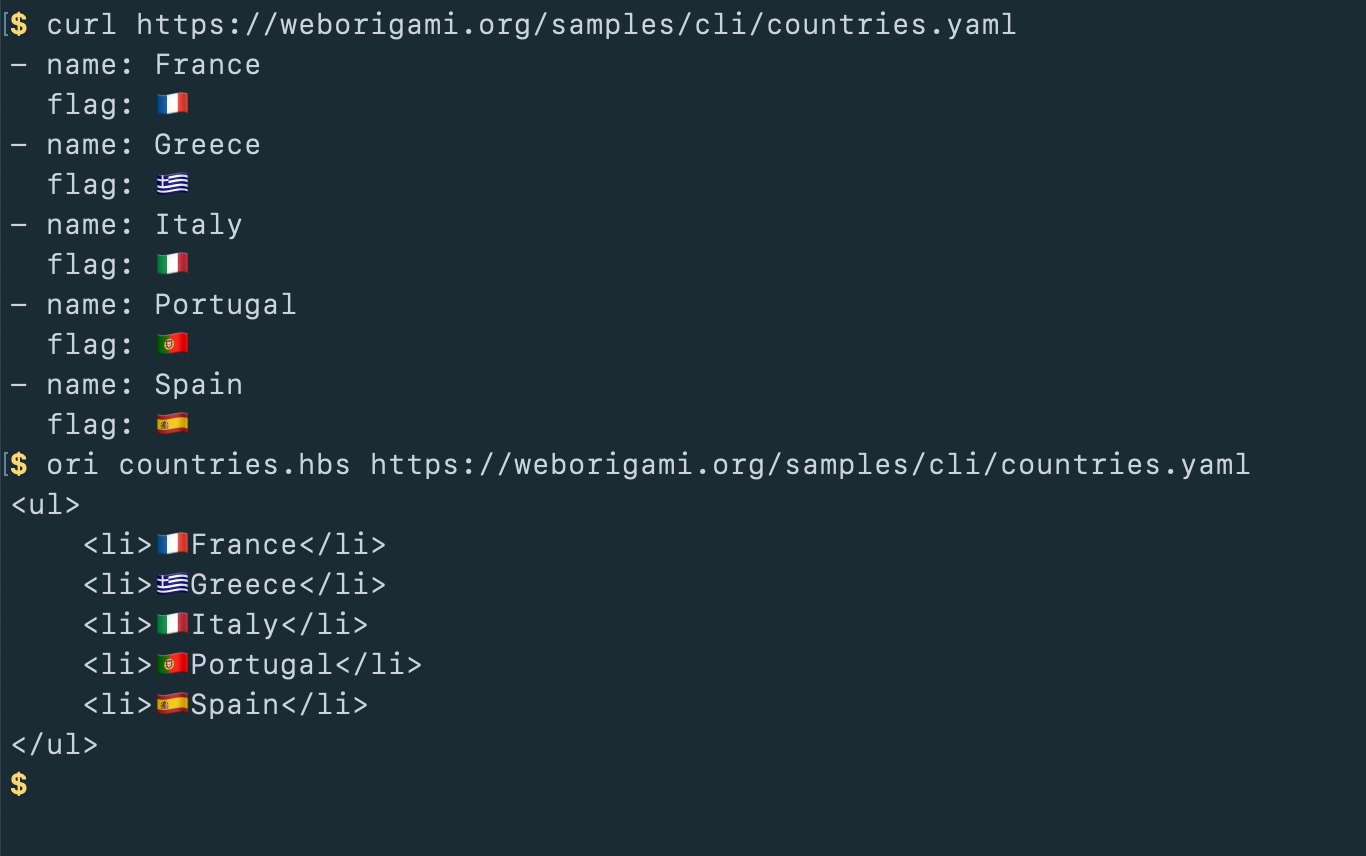Viewport: 1366px width, 856px height.
Task: Click the Portugal flag in the list item
Action: (x=172, y=664)
